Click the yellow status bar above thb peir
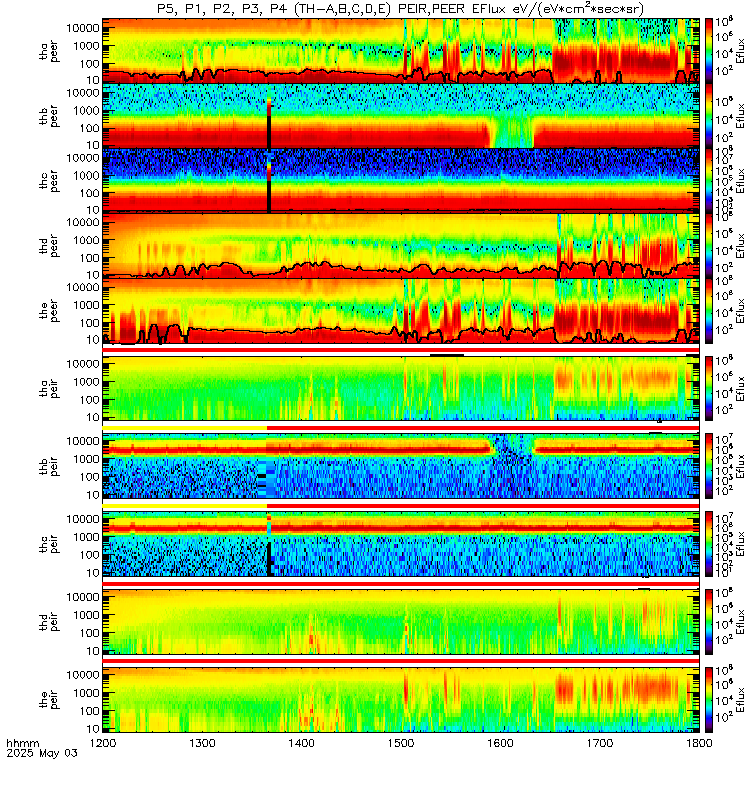This screenshot has width=750, height=800. pos(185,428)
